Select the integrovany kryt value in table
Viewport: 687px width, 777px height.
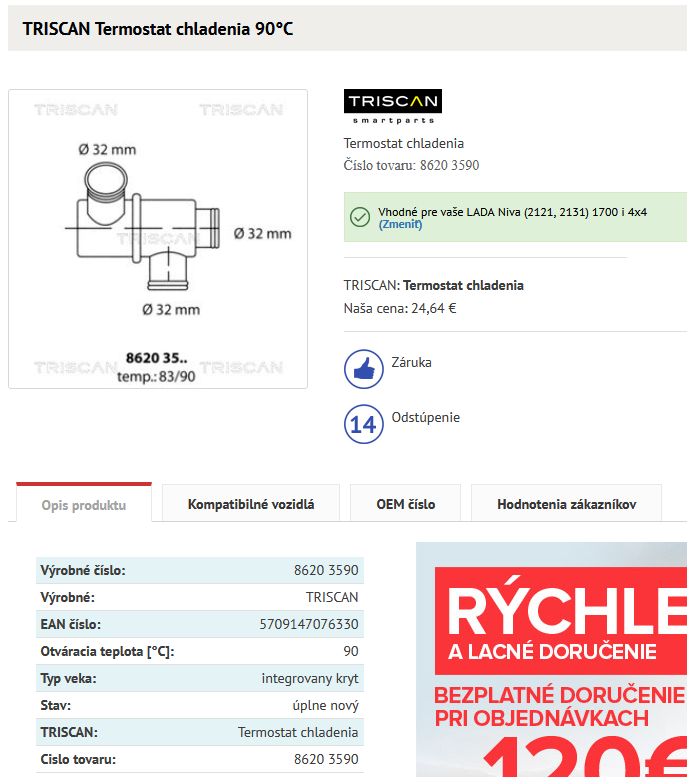point(309,679)
